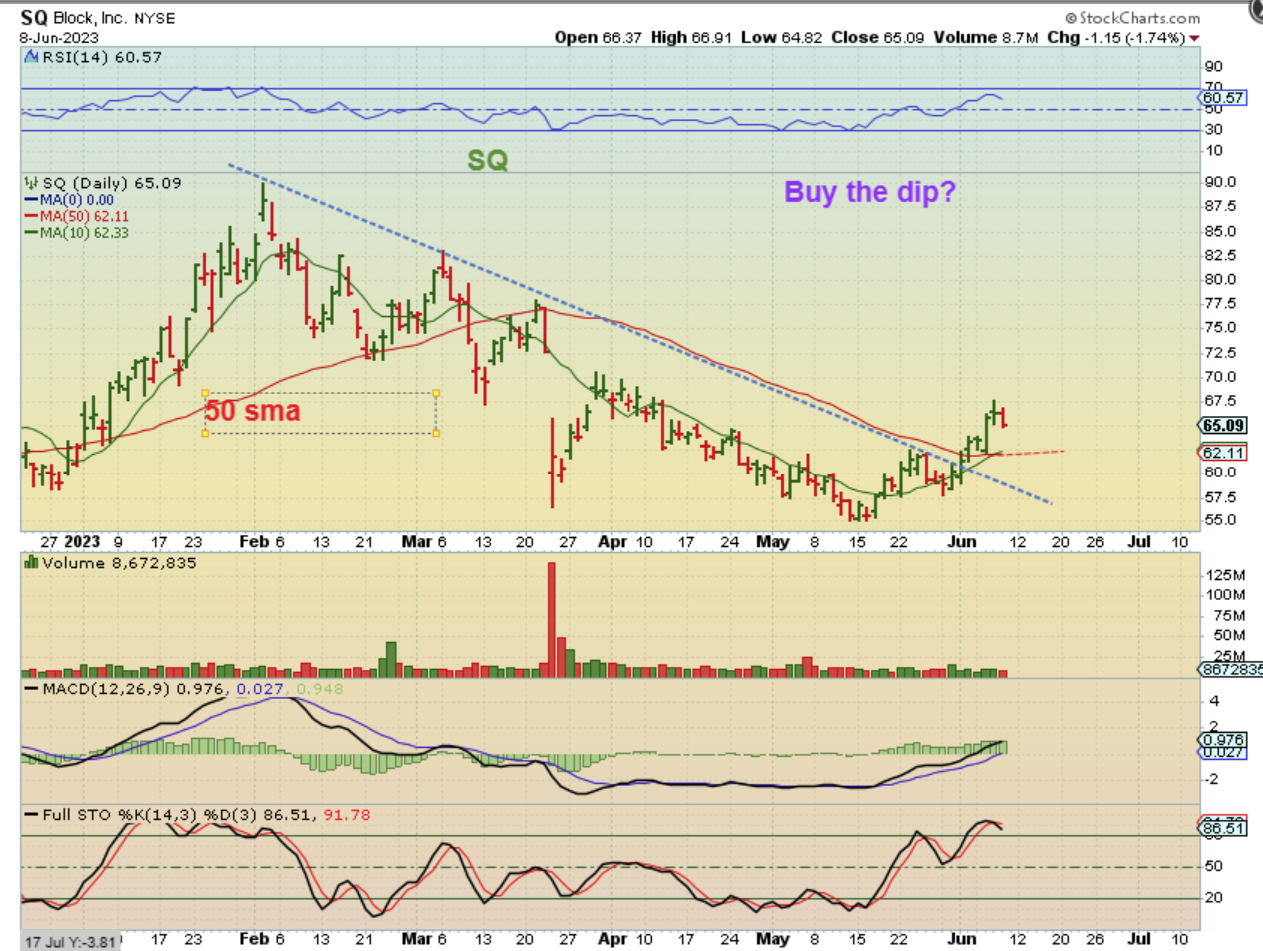
Task: Click the 2023 year label on date axis
Action: click(x=81, y=540)
